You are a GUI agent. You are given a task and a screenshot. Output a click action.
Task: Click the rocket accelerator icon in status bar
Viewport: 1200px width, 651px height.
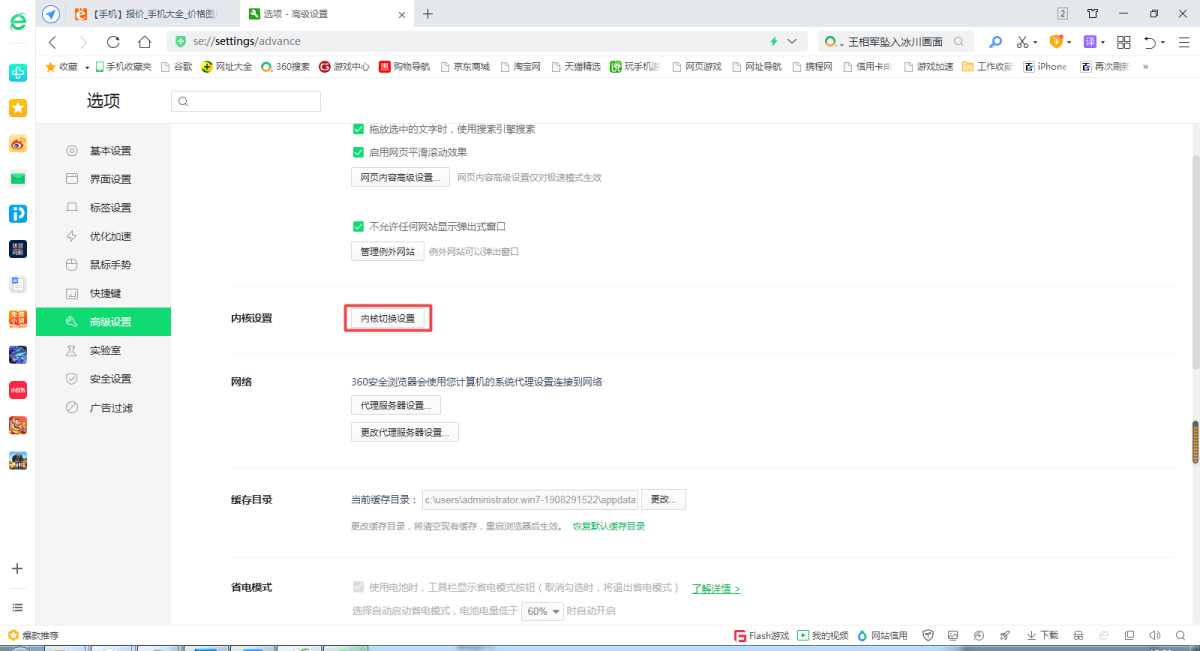click(1004, 635)
